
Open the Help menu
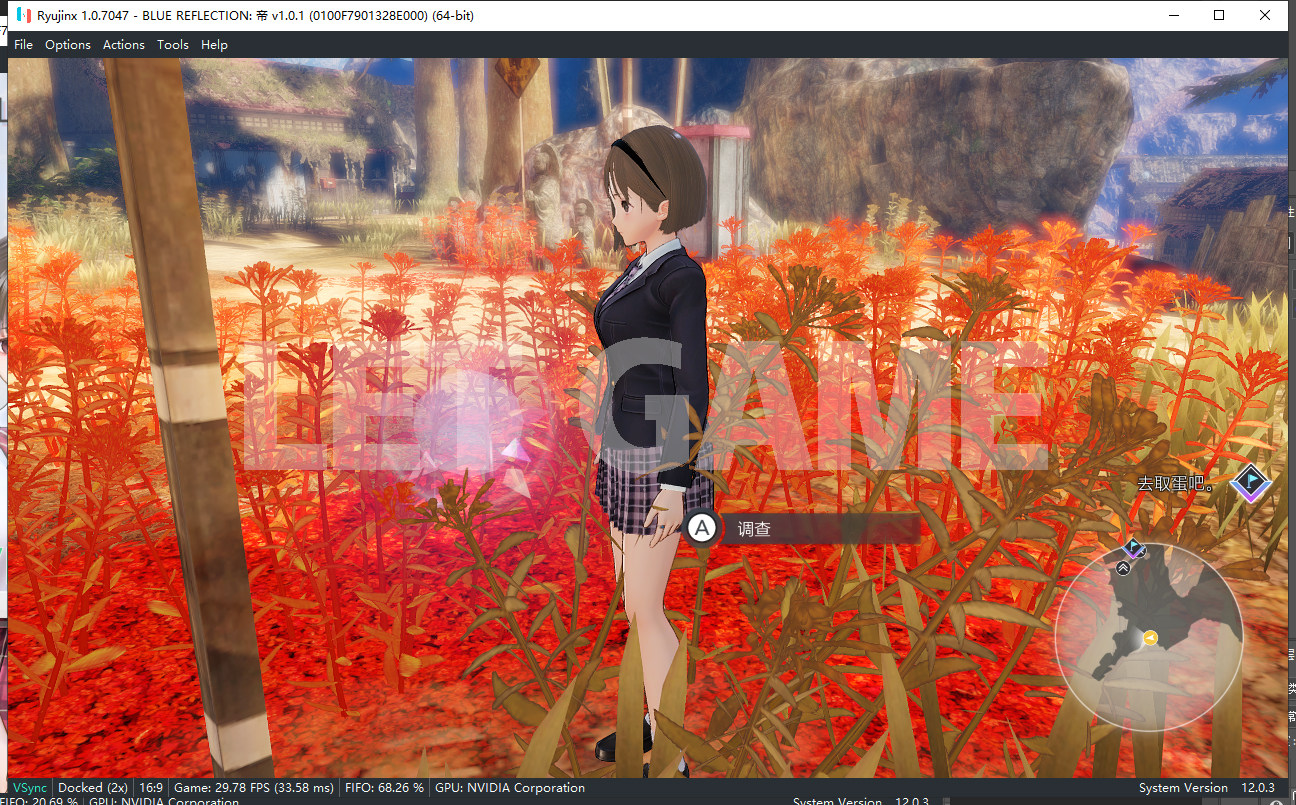pos(214,45)
